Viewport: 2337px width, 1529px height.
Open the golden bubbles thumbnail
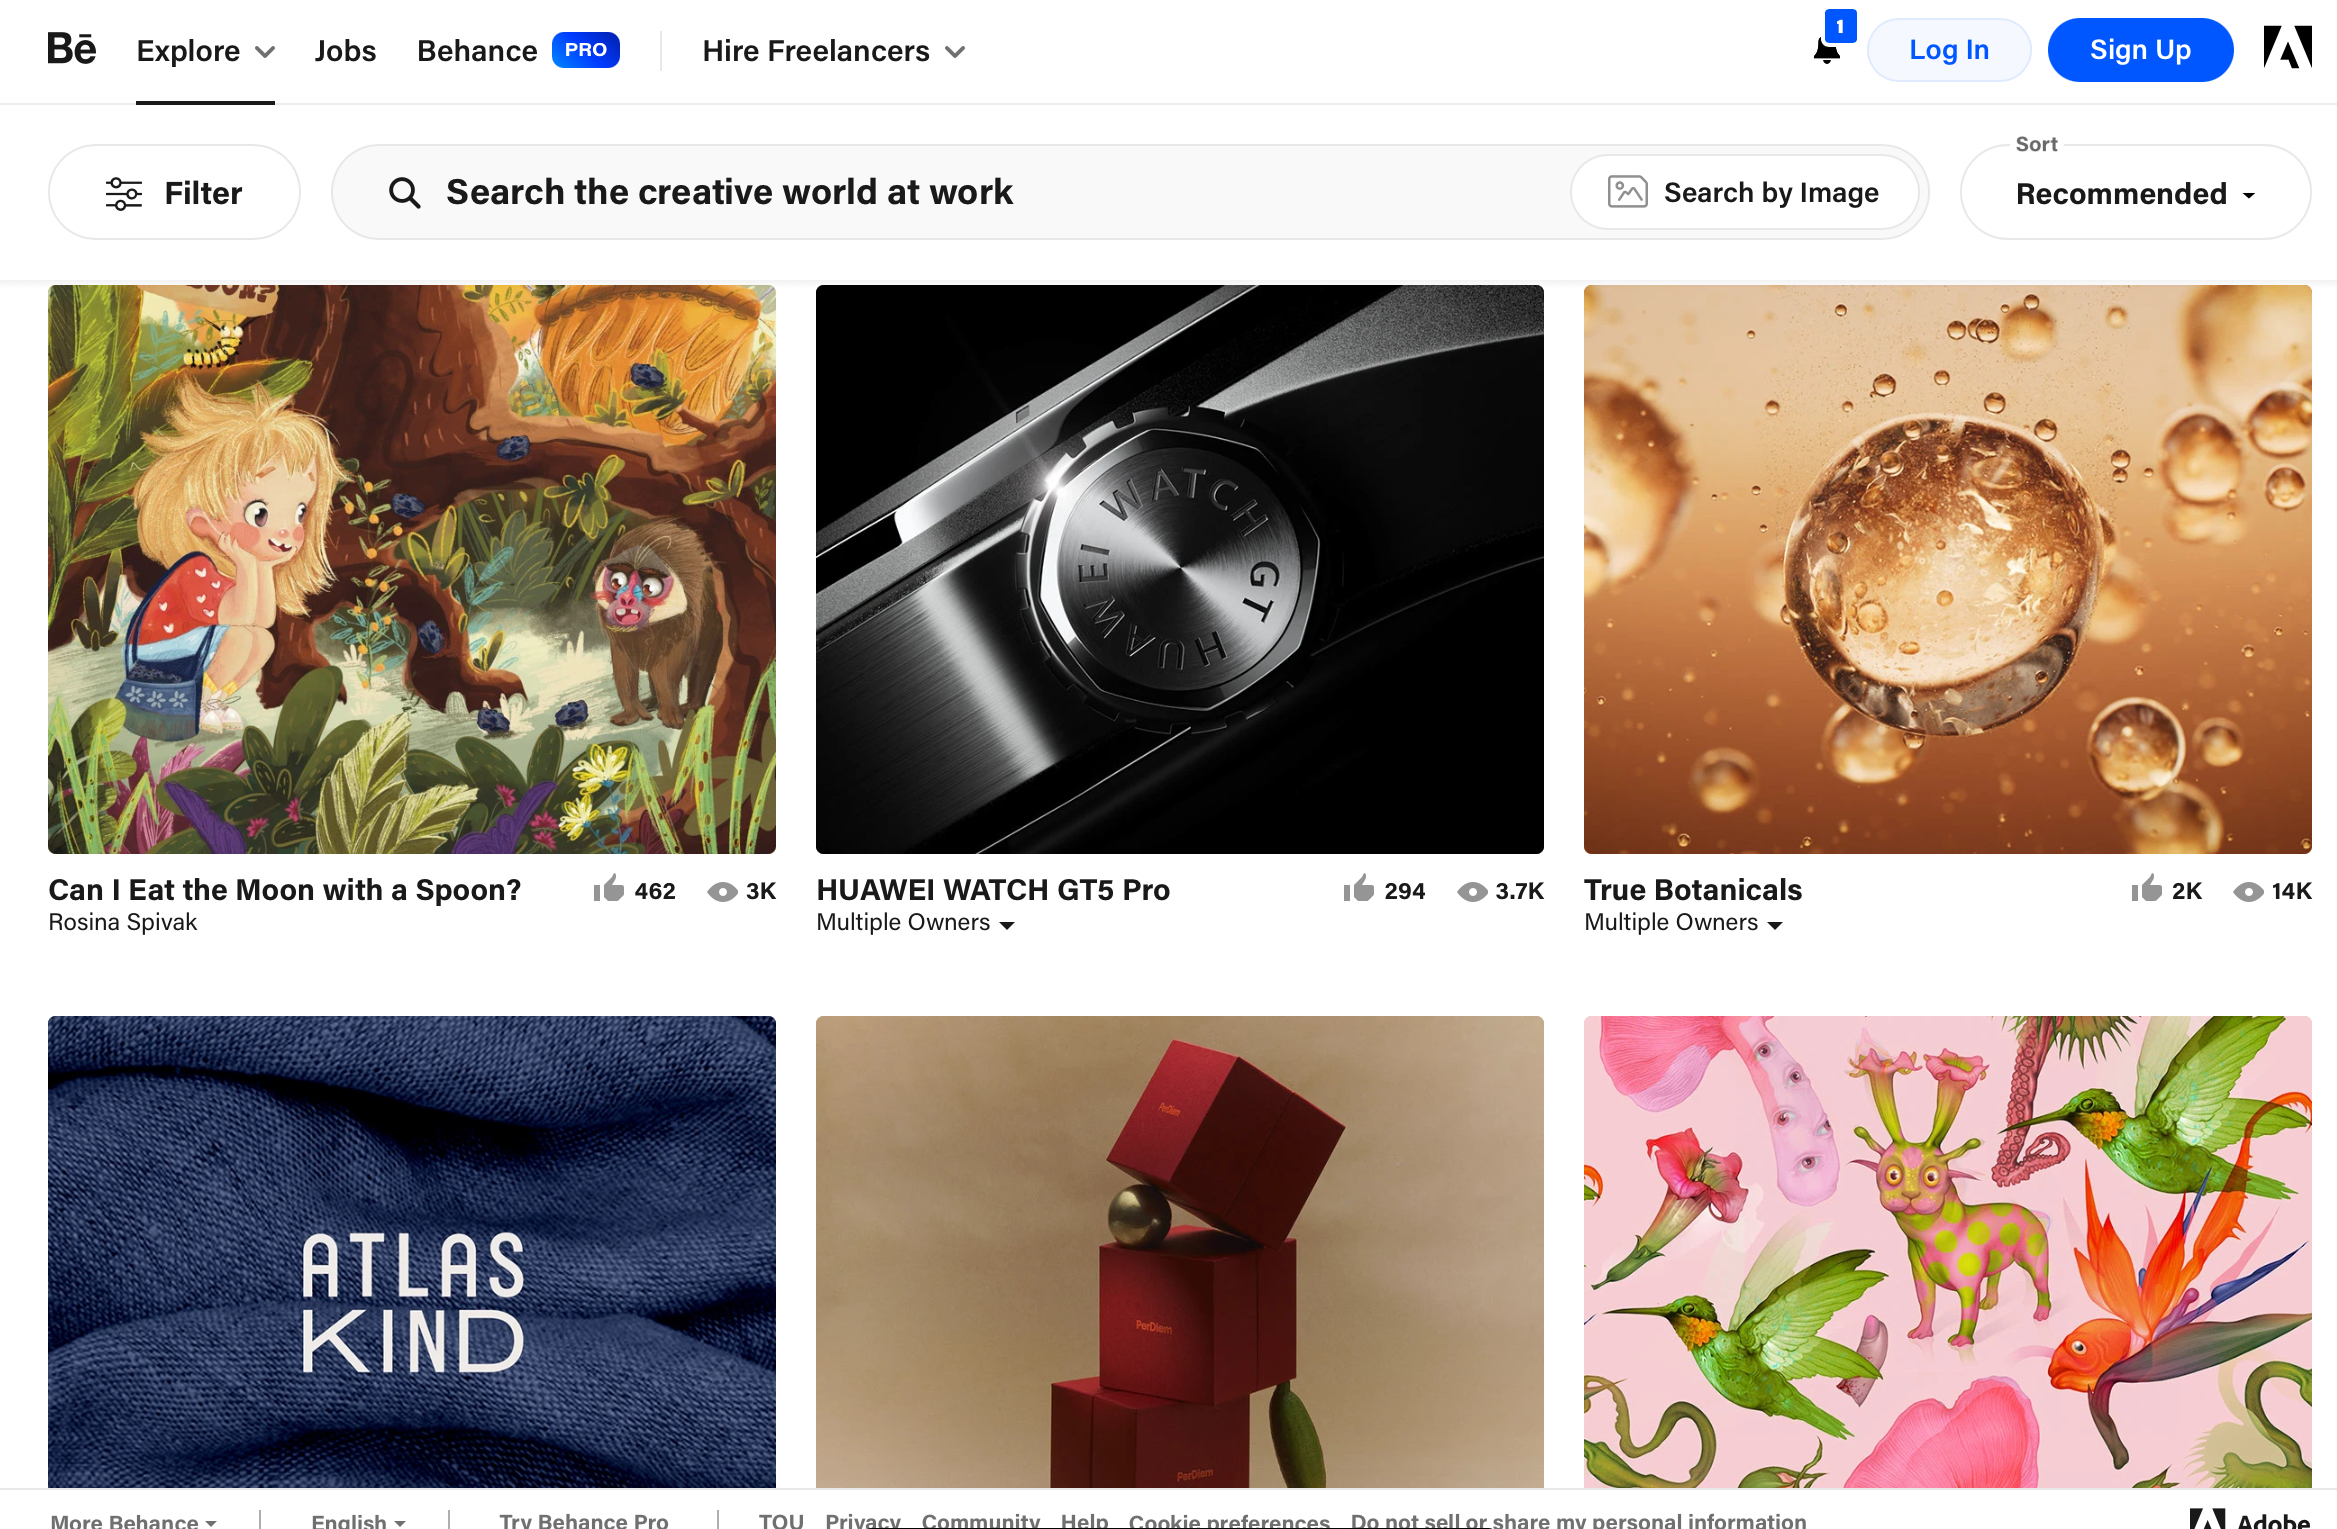[1947, 569]
